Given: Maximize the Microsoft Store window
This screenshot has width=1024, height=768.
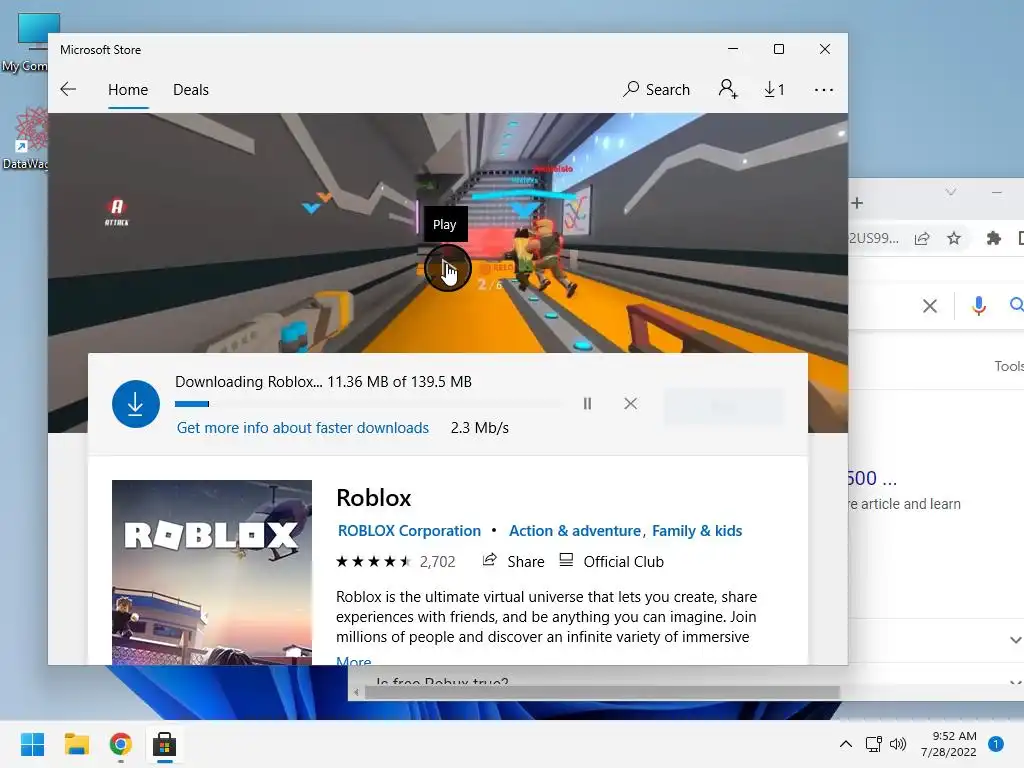Looking at the screenshot, I should point(778,49).
